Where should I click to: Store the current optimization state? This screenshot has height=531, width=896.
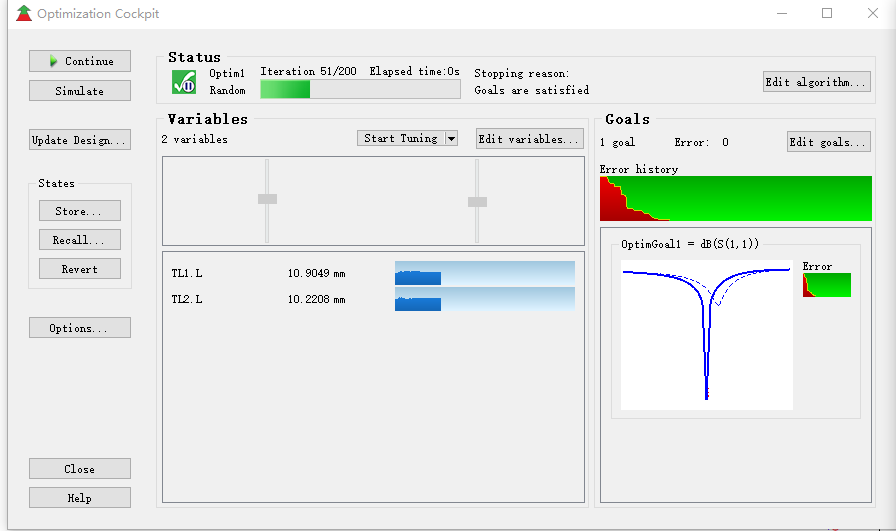point(80,211)
